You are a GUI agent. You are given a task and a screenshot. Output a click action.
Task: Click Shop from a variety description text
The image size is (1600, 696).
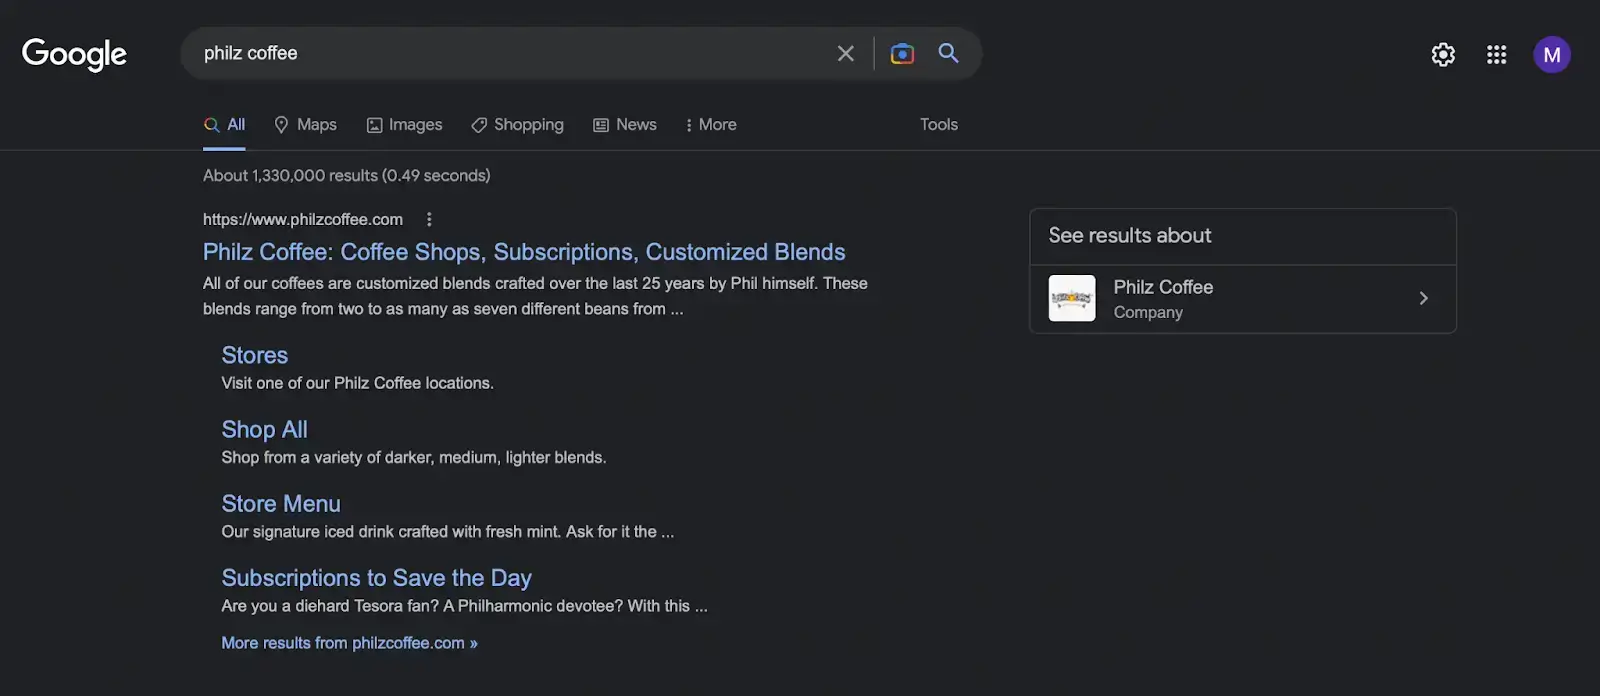pyautogui.click(x=413, y=457)
